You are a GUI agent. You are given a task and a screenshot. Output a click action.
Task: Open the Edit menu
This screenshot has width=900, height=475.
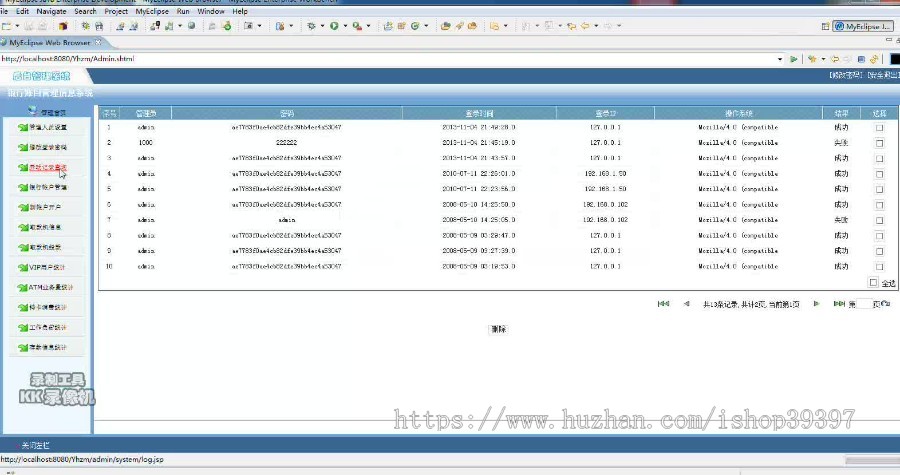pyautogui.click(x=22, y=11)
